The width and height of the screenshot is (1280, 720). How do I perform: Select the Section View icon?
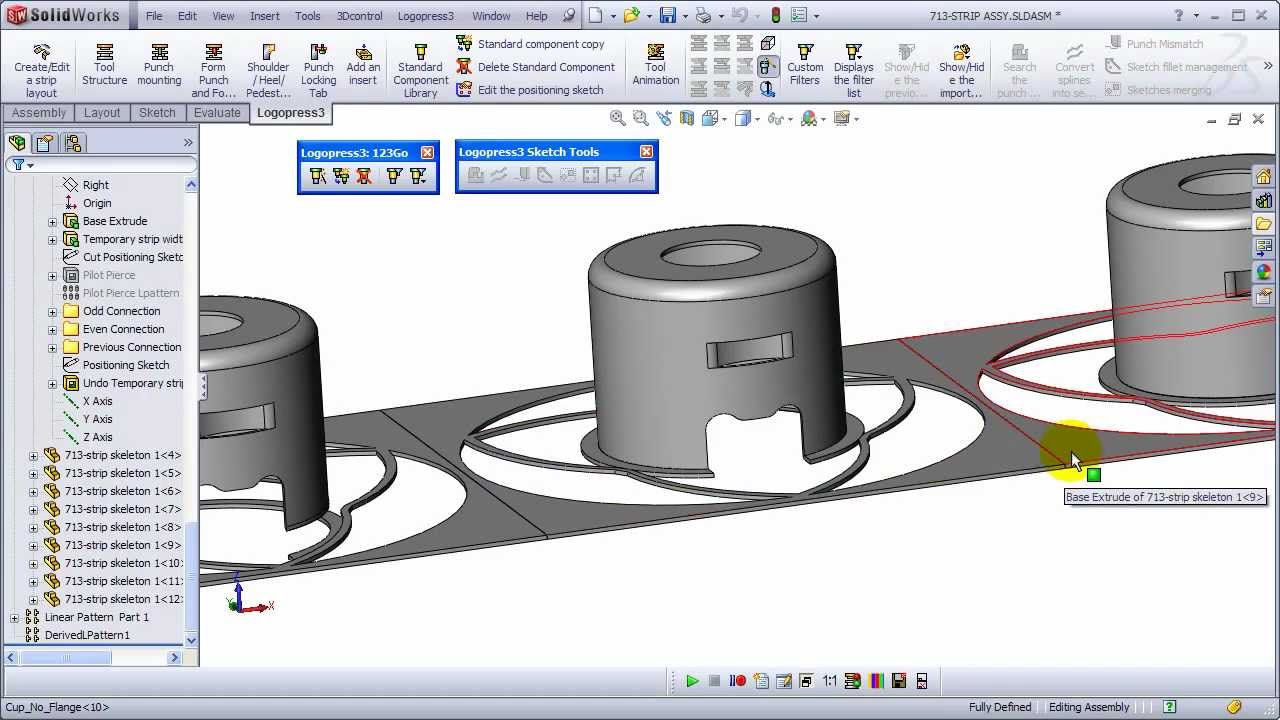point(687,118)
